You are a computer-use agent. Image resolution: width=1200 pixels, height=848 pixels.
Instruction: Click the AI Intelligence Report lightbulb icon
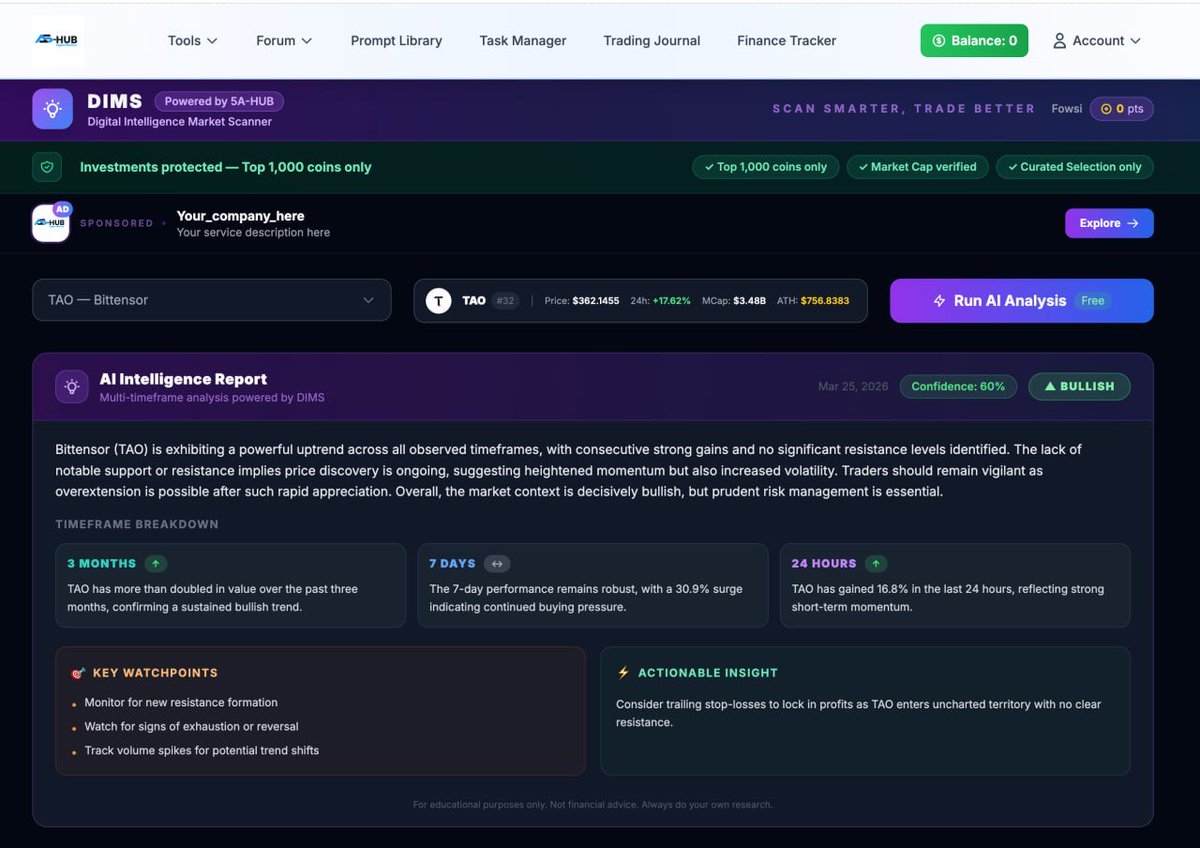pyautogui.click(x=72, y=387)
